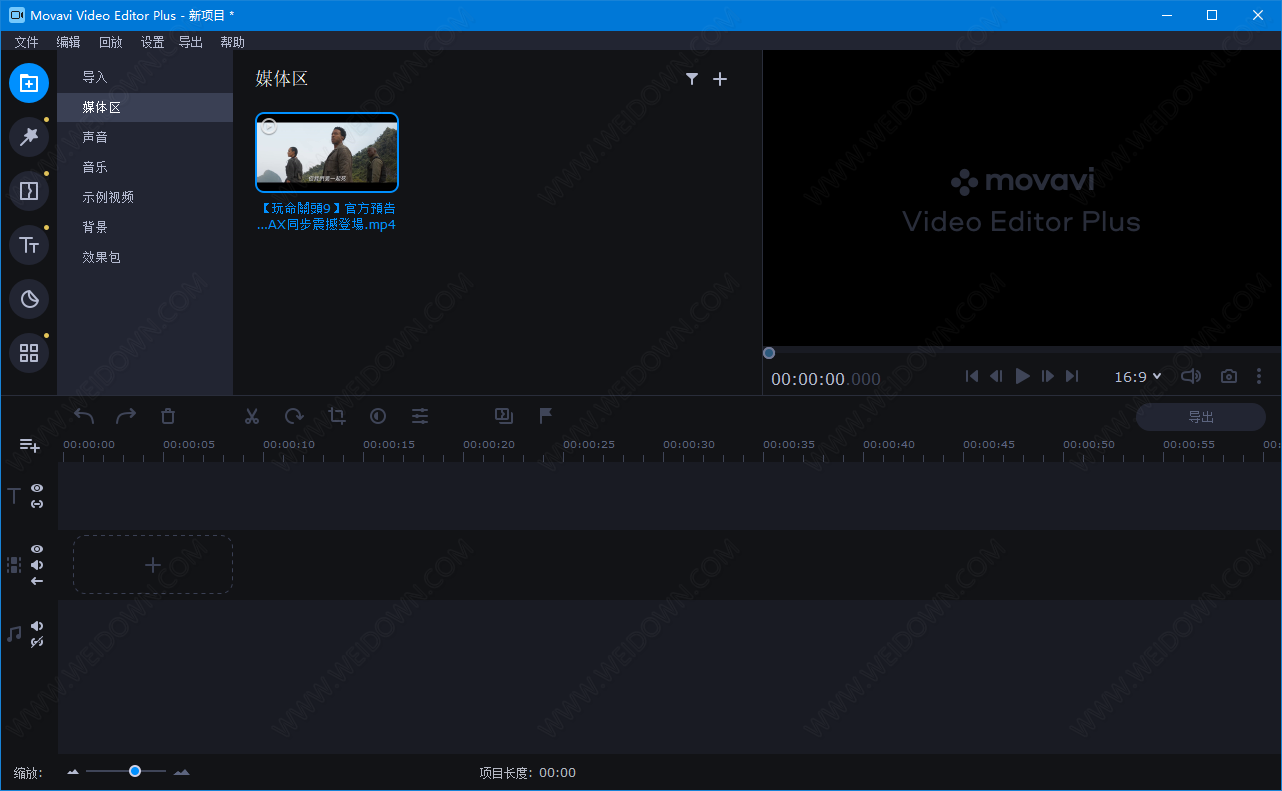
Task: Click the preview playback position handle
Action: [x=768, y=352]
